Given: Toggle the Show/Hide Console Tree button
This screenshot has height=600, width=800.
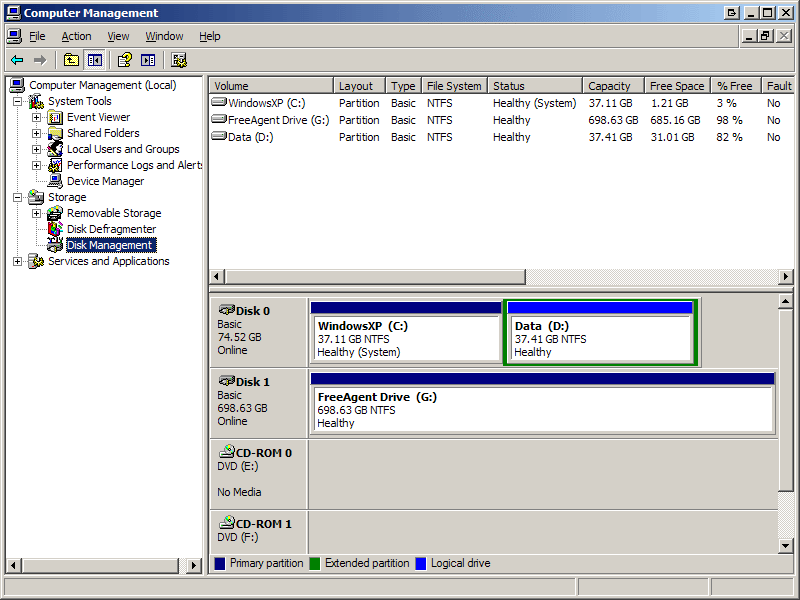Looking at the screenshot, I should 94,60.
